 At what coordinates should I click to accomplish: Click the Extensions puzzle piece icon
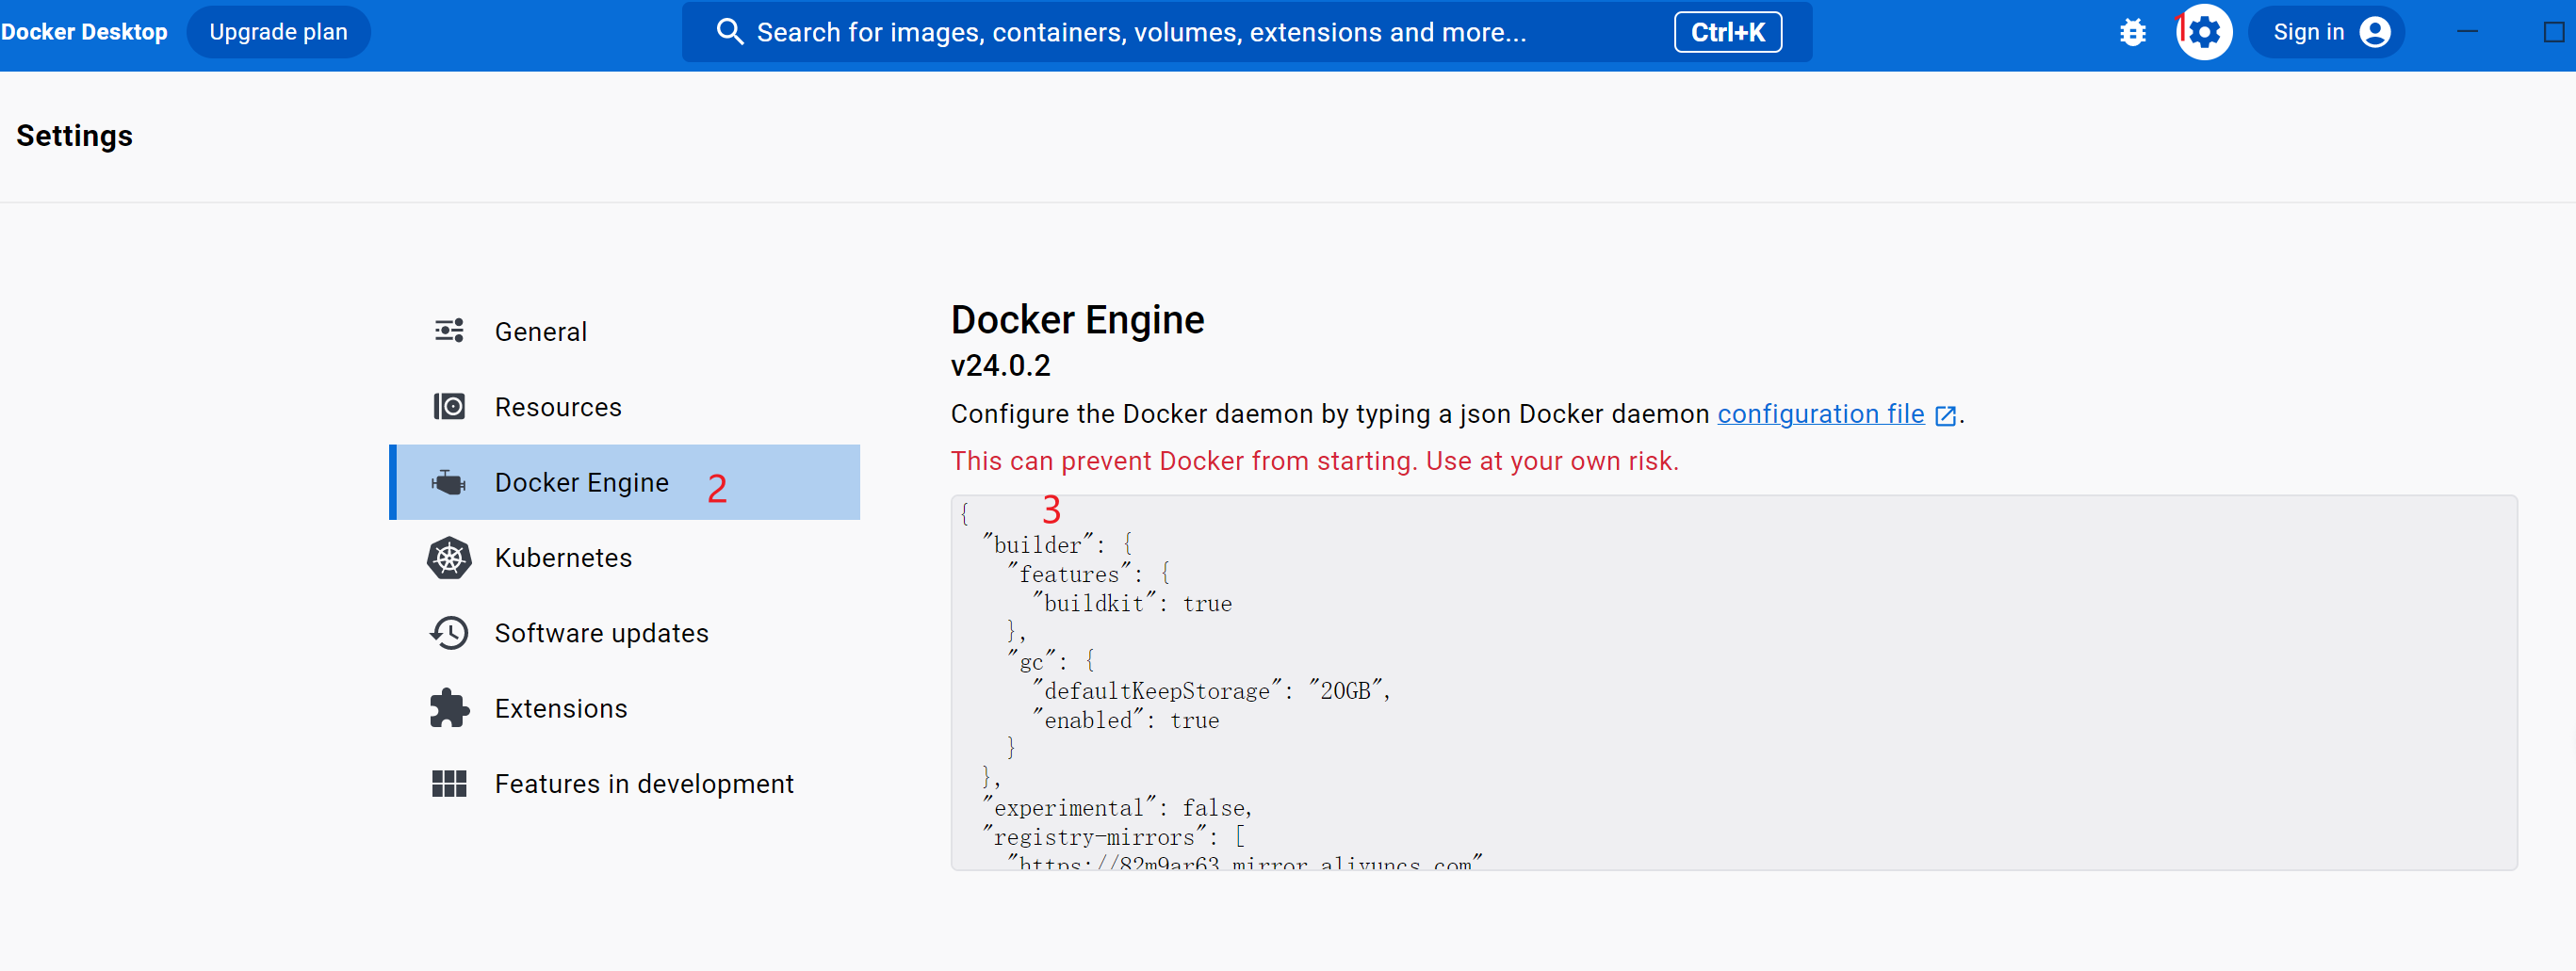[x=449, y=708]
